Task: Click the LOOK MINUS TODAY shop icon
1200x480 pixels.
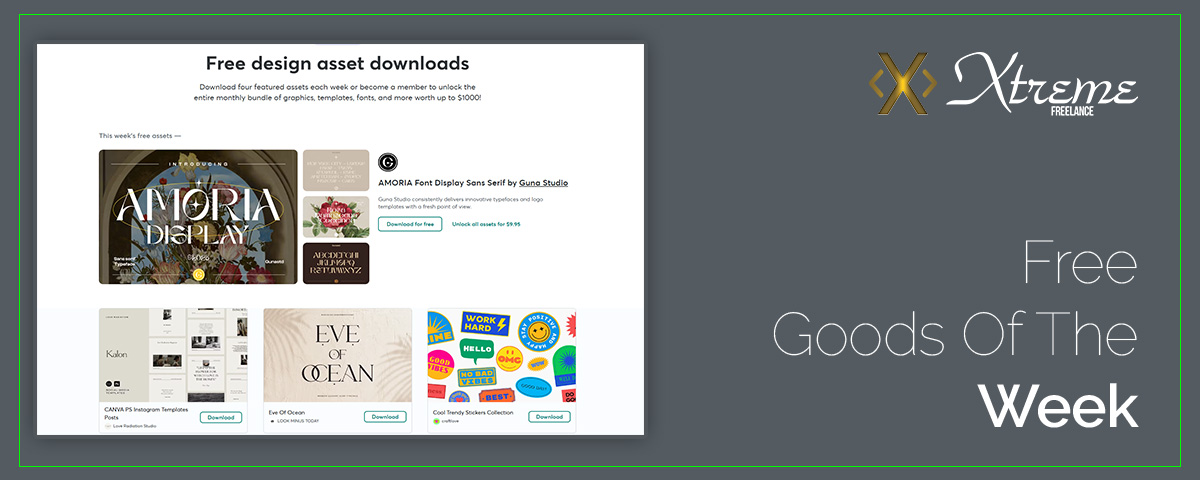Action: pos(272,421)
